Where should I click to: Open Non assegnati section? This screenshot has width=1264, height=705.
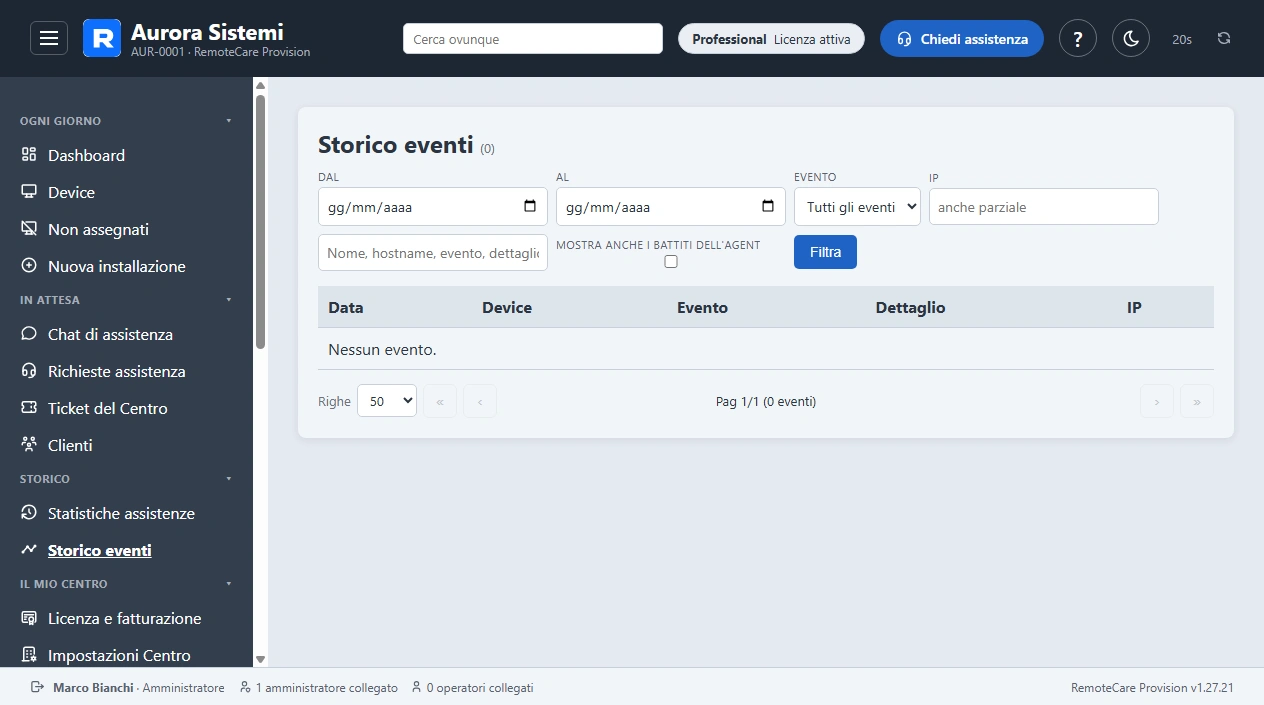[x=98, y=229]
